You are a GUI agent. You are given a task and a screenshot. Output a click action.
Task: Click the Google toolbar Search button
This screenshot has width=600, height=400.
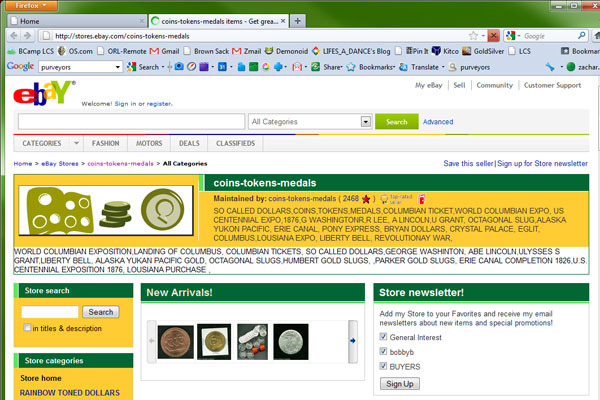[x=143, y=67]
